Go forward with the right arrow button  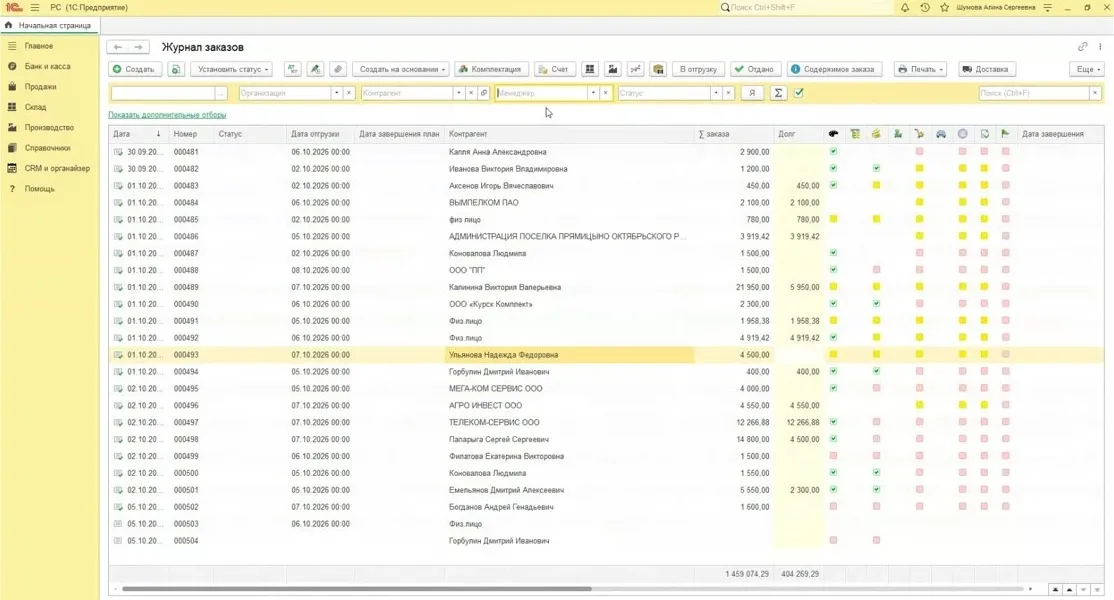(139, 47)
